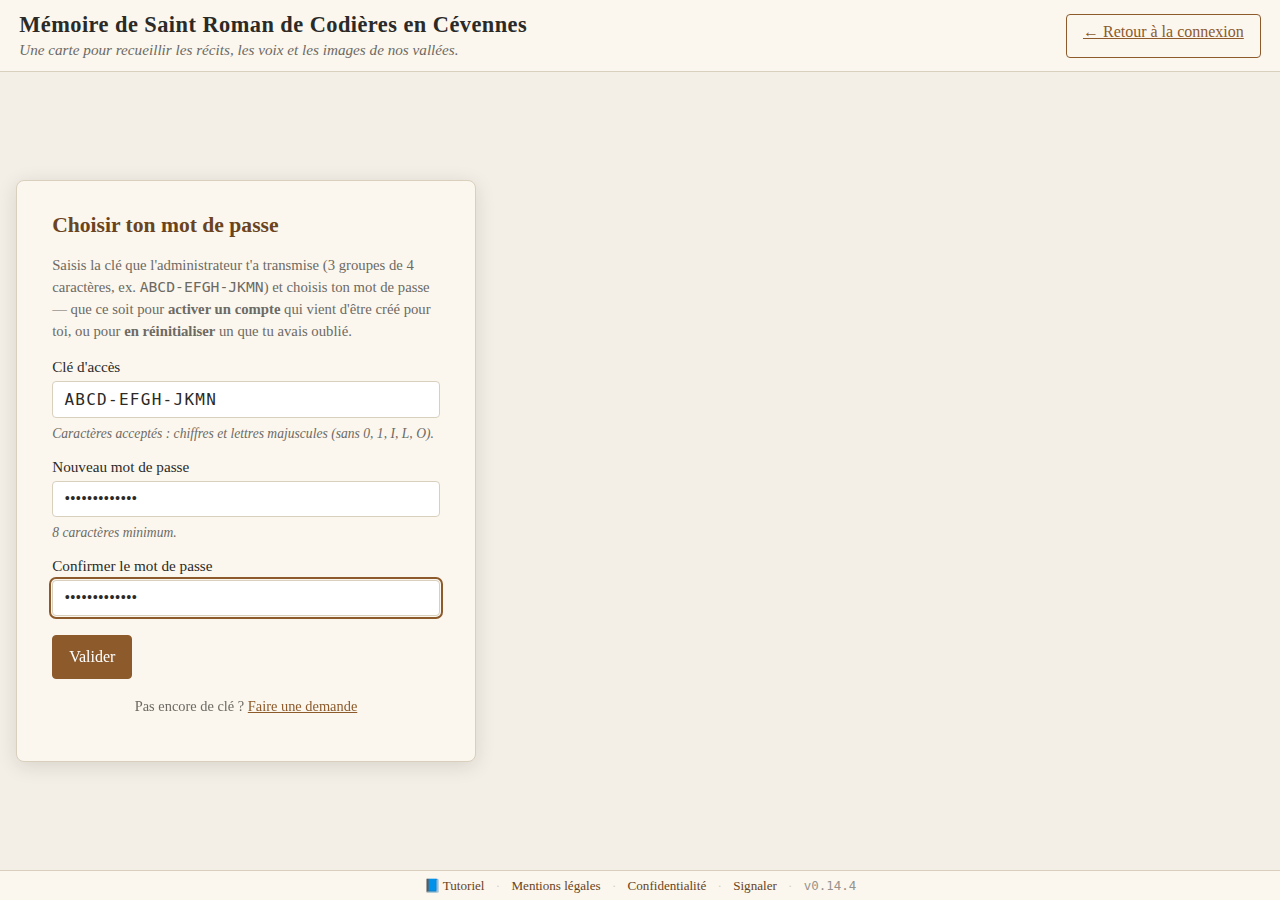Click inside the Clé d'accès input
The width and height of the screenshot is (1280, 900).
click(245, 399)
